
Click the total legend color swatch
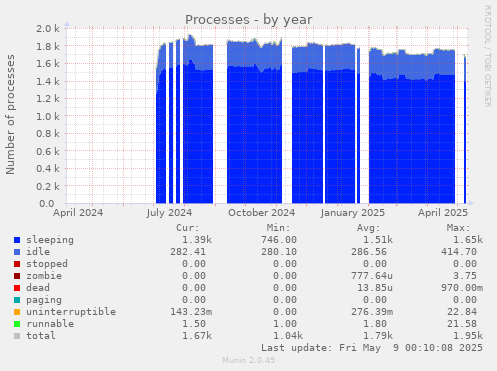[x=17, y=336]
